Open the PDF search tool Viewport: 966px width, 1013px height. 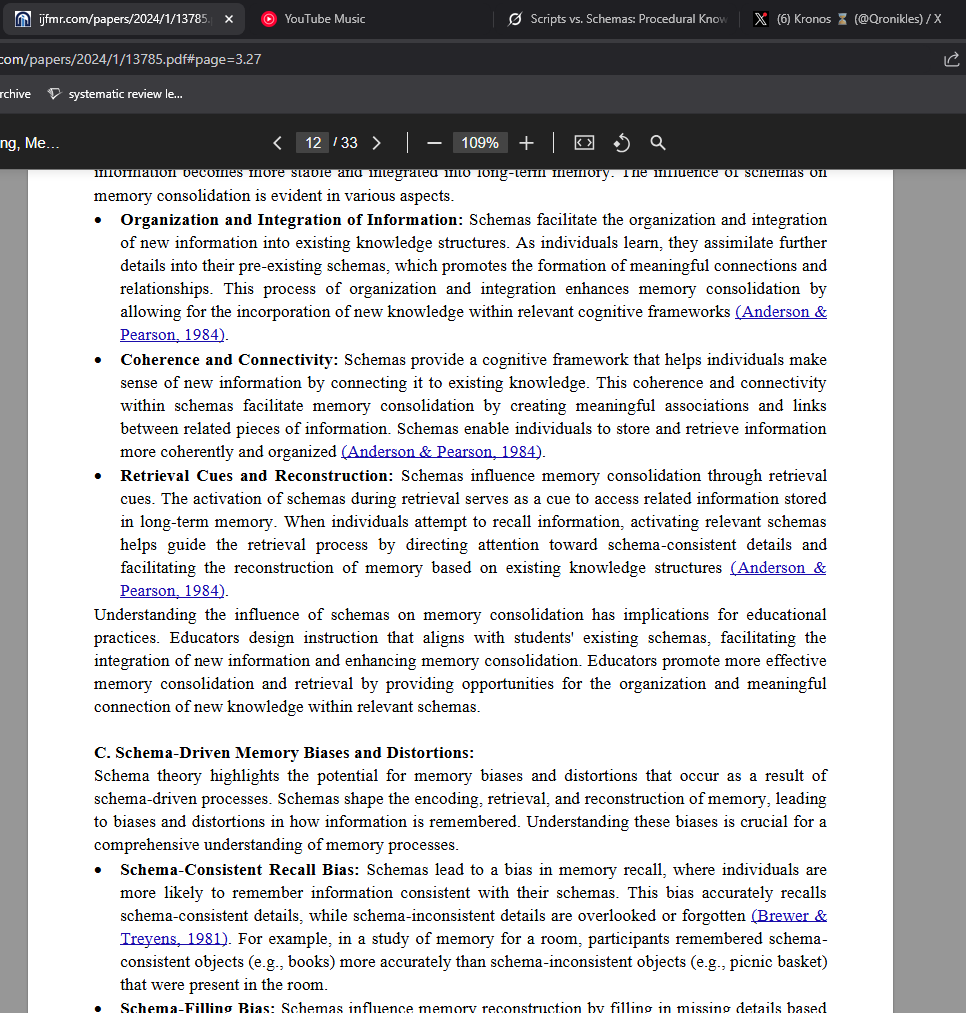[x=658, y=143]
